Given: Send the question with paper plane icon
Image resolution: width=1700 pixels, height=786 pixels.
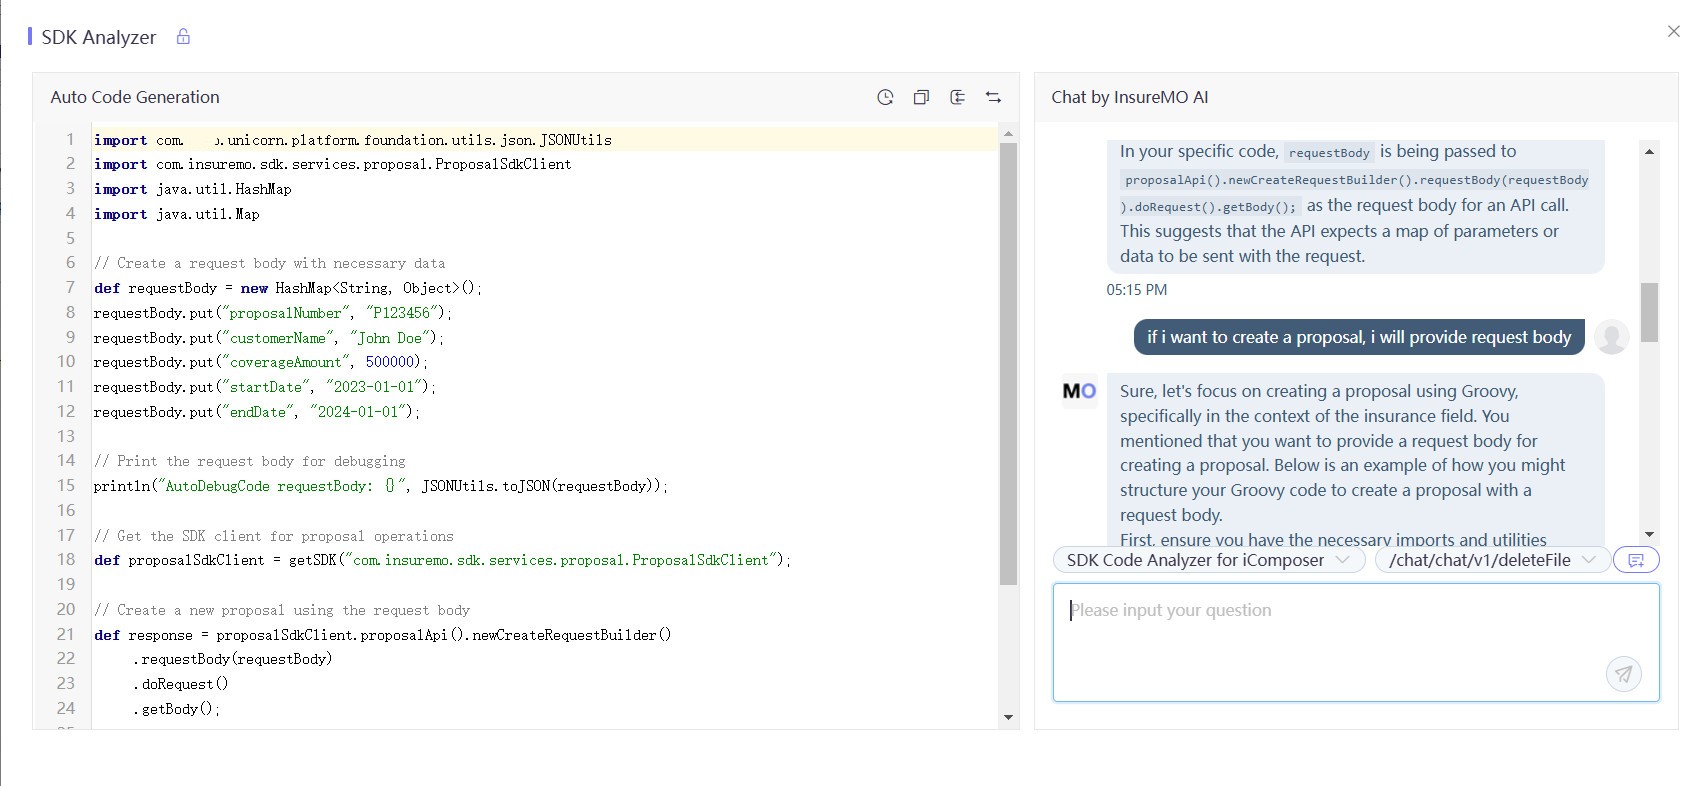Looking at the screenshot, I should [x=1624, y=674].
